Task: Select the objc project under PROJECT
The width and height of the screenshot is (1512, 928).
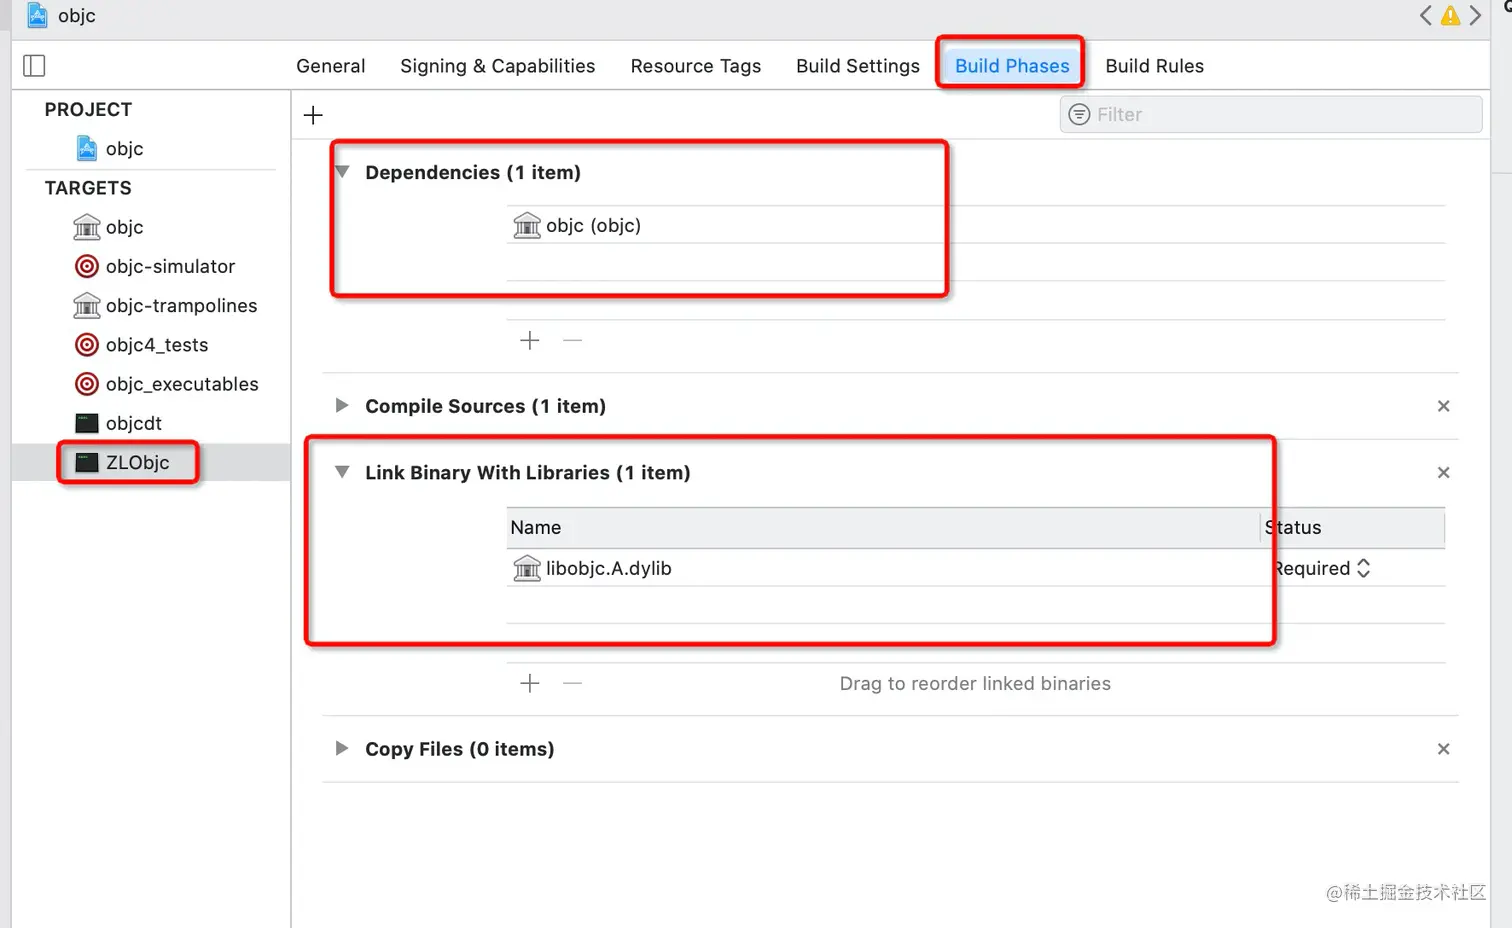Action: (110, 148)
